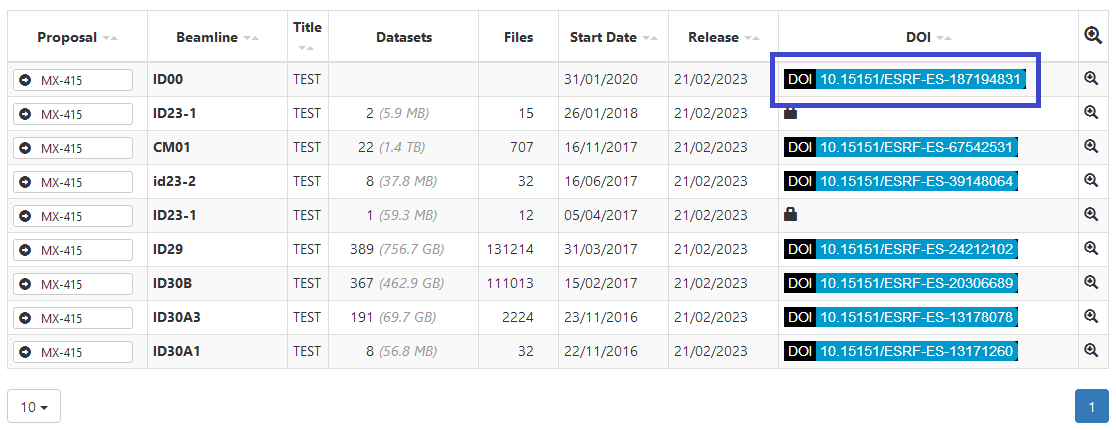Viewport: 1116px width, 430px height.
Task: Click arrow icon of MX-415 in ID30B row
Action: (x=25, y=284)
